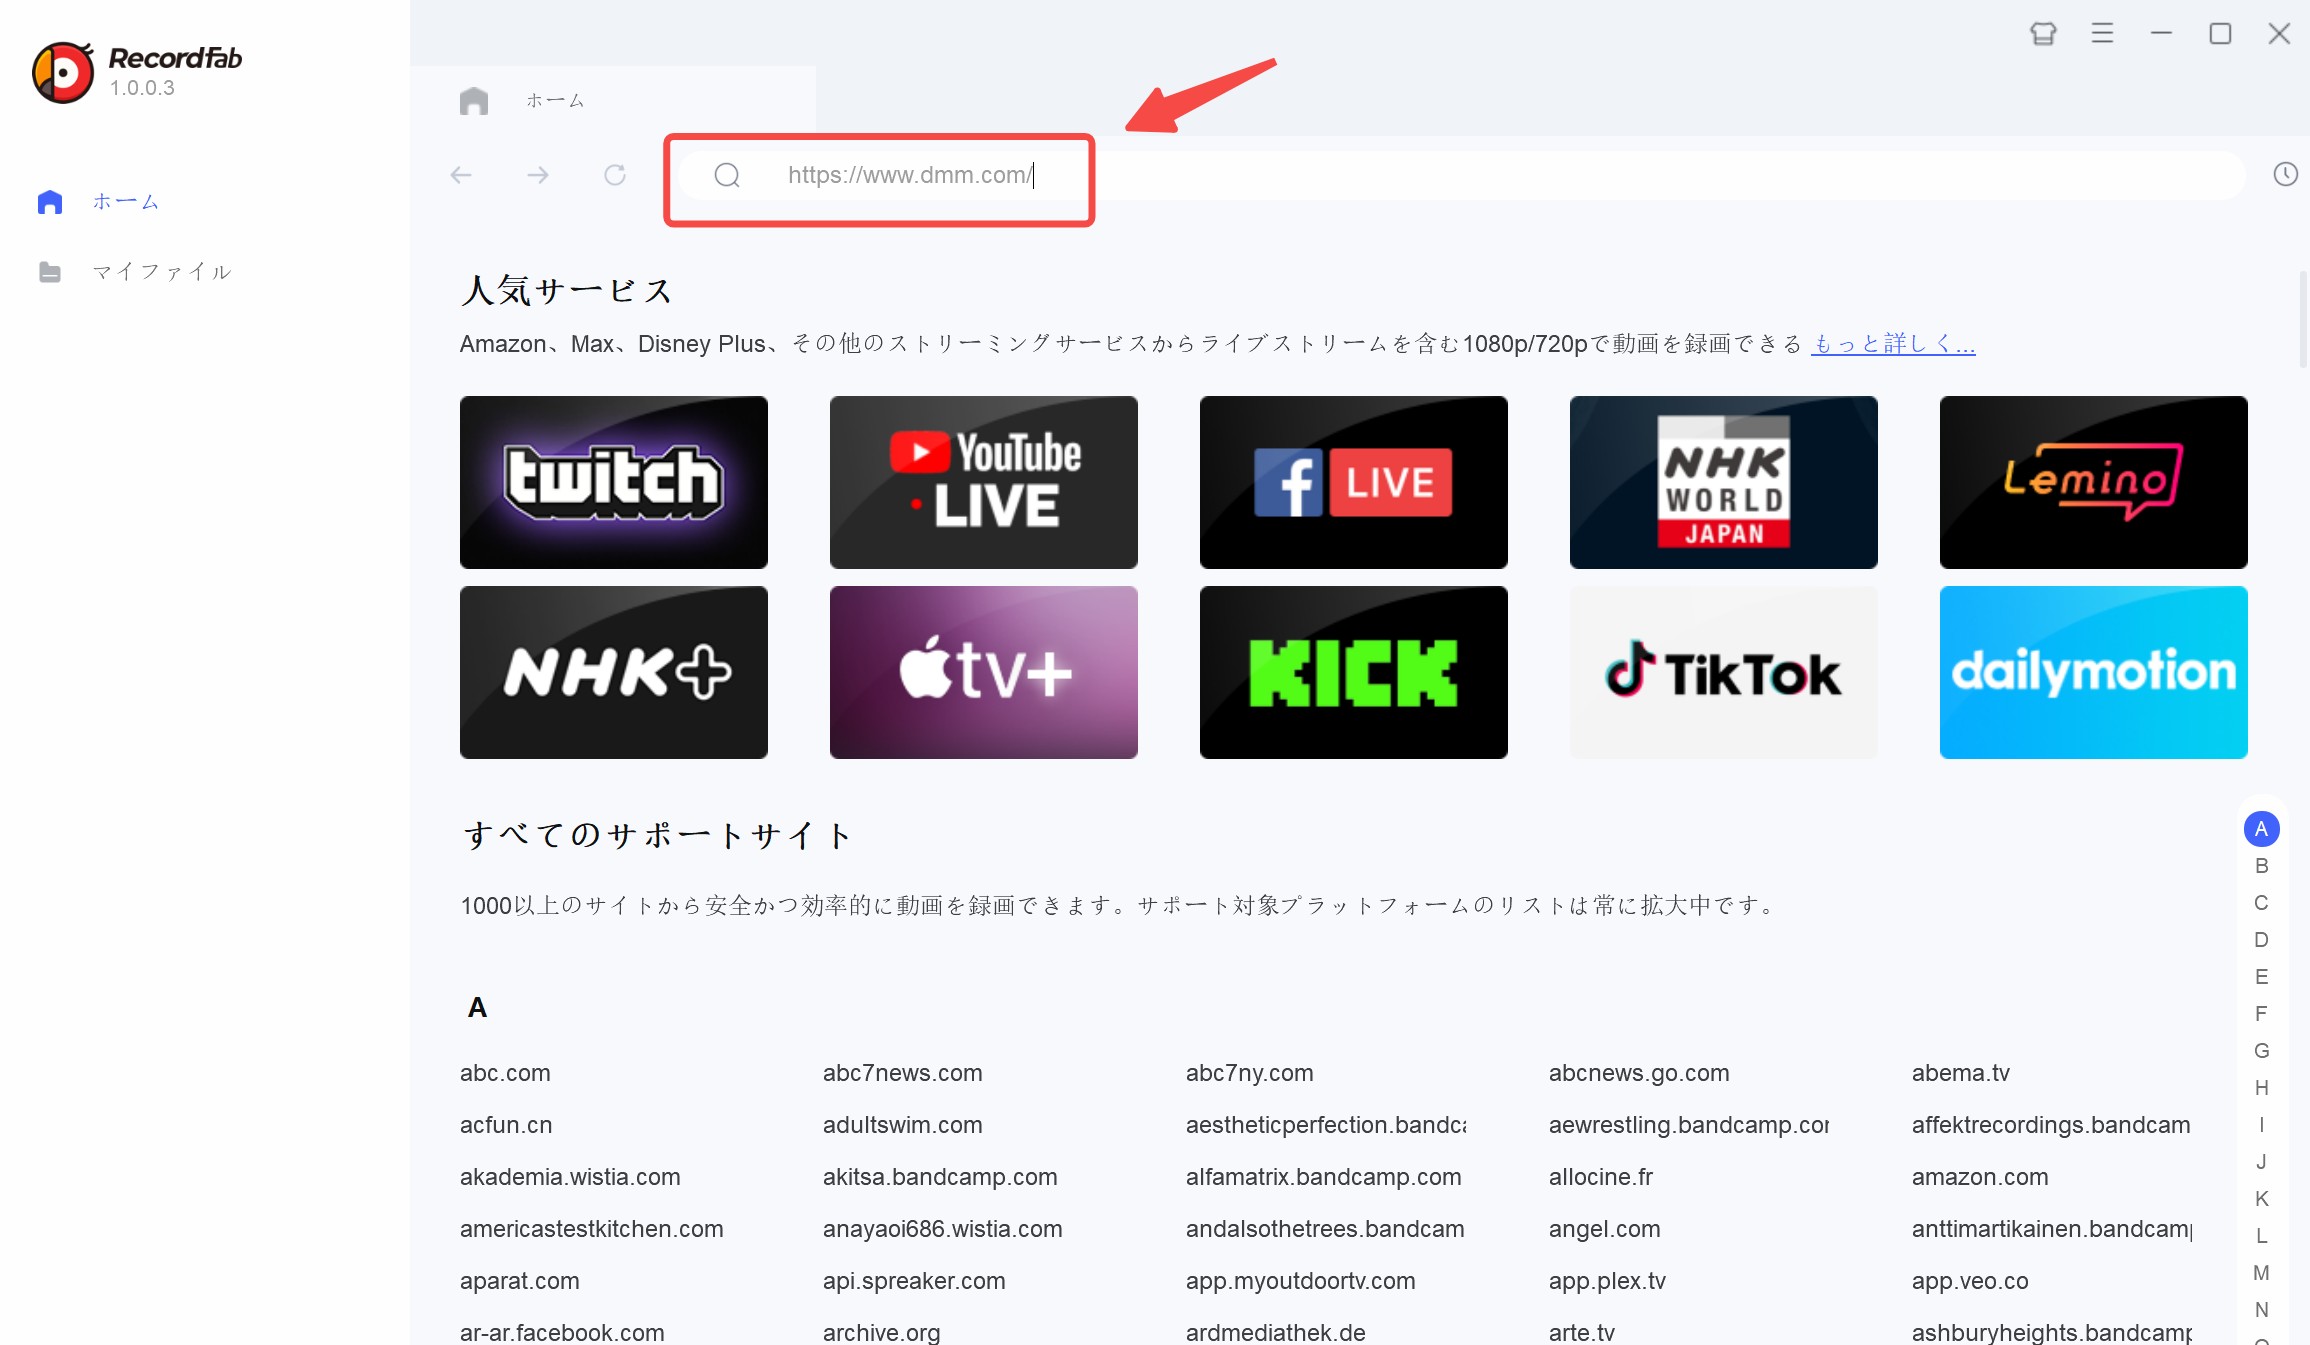Open americastestkitchen.com site link
Screen dimensions: 2310x1345
point(592,1229)
